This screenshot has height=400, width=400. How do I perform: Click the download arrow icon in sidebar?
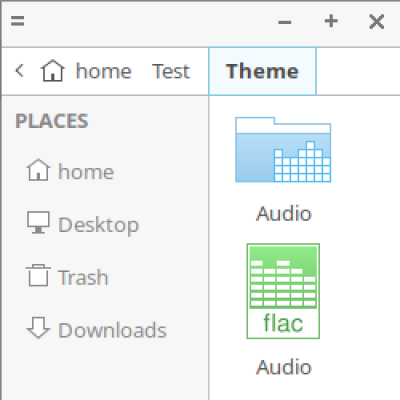point(38,327)
